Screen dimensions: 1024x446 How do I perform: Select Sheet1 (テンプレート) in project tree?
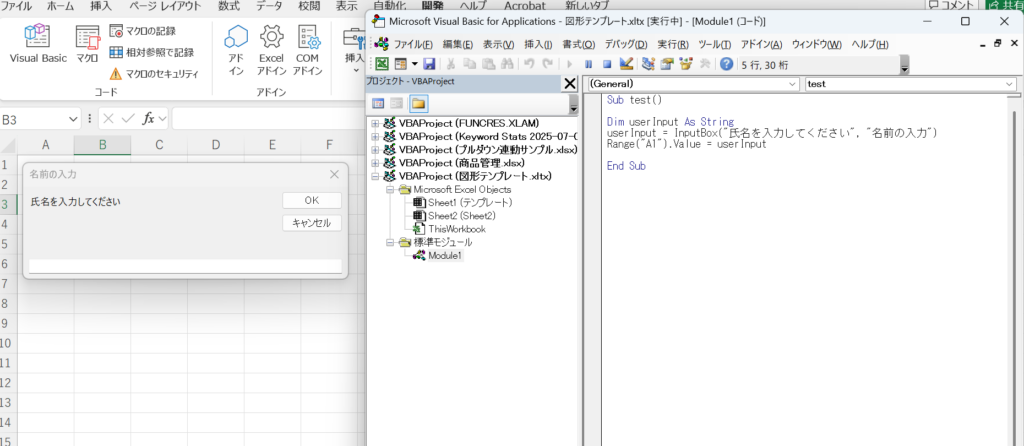coord(470,202)
